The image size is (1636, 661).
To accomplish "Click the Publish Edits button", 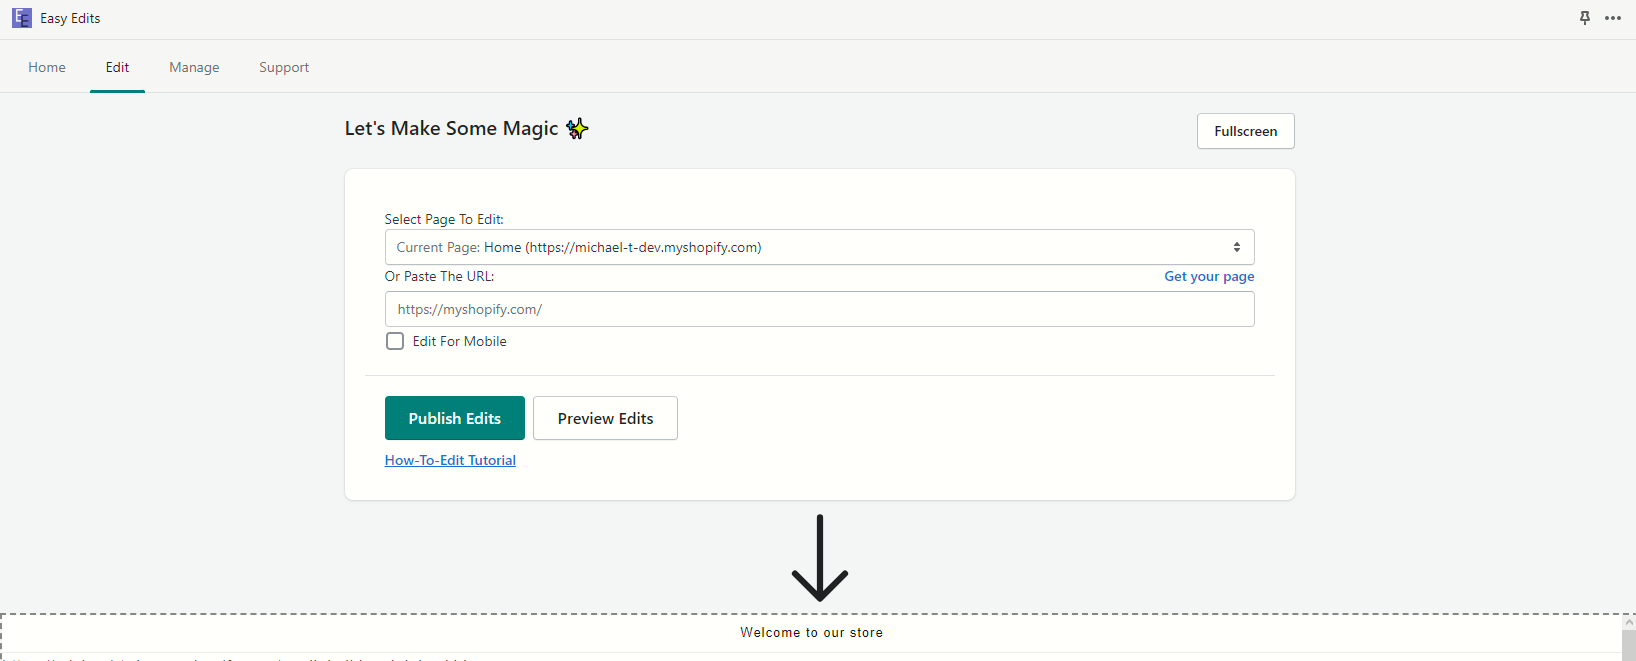I will (x=454, y=418).
